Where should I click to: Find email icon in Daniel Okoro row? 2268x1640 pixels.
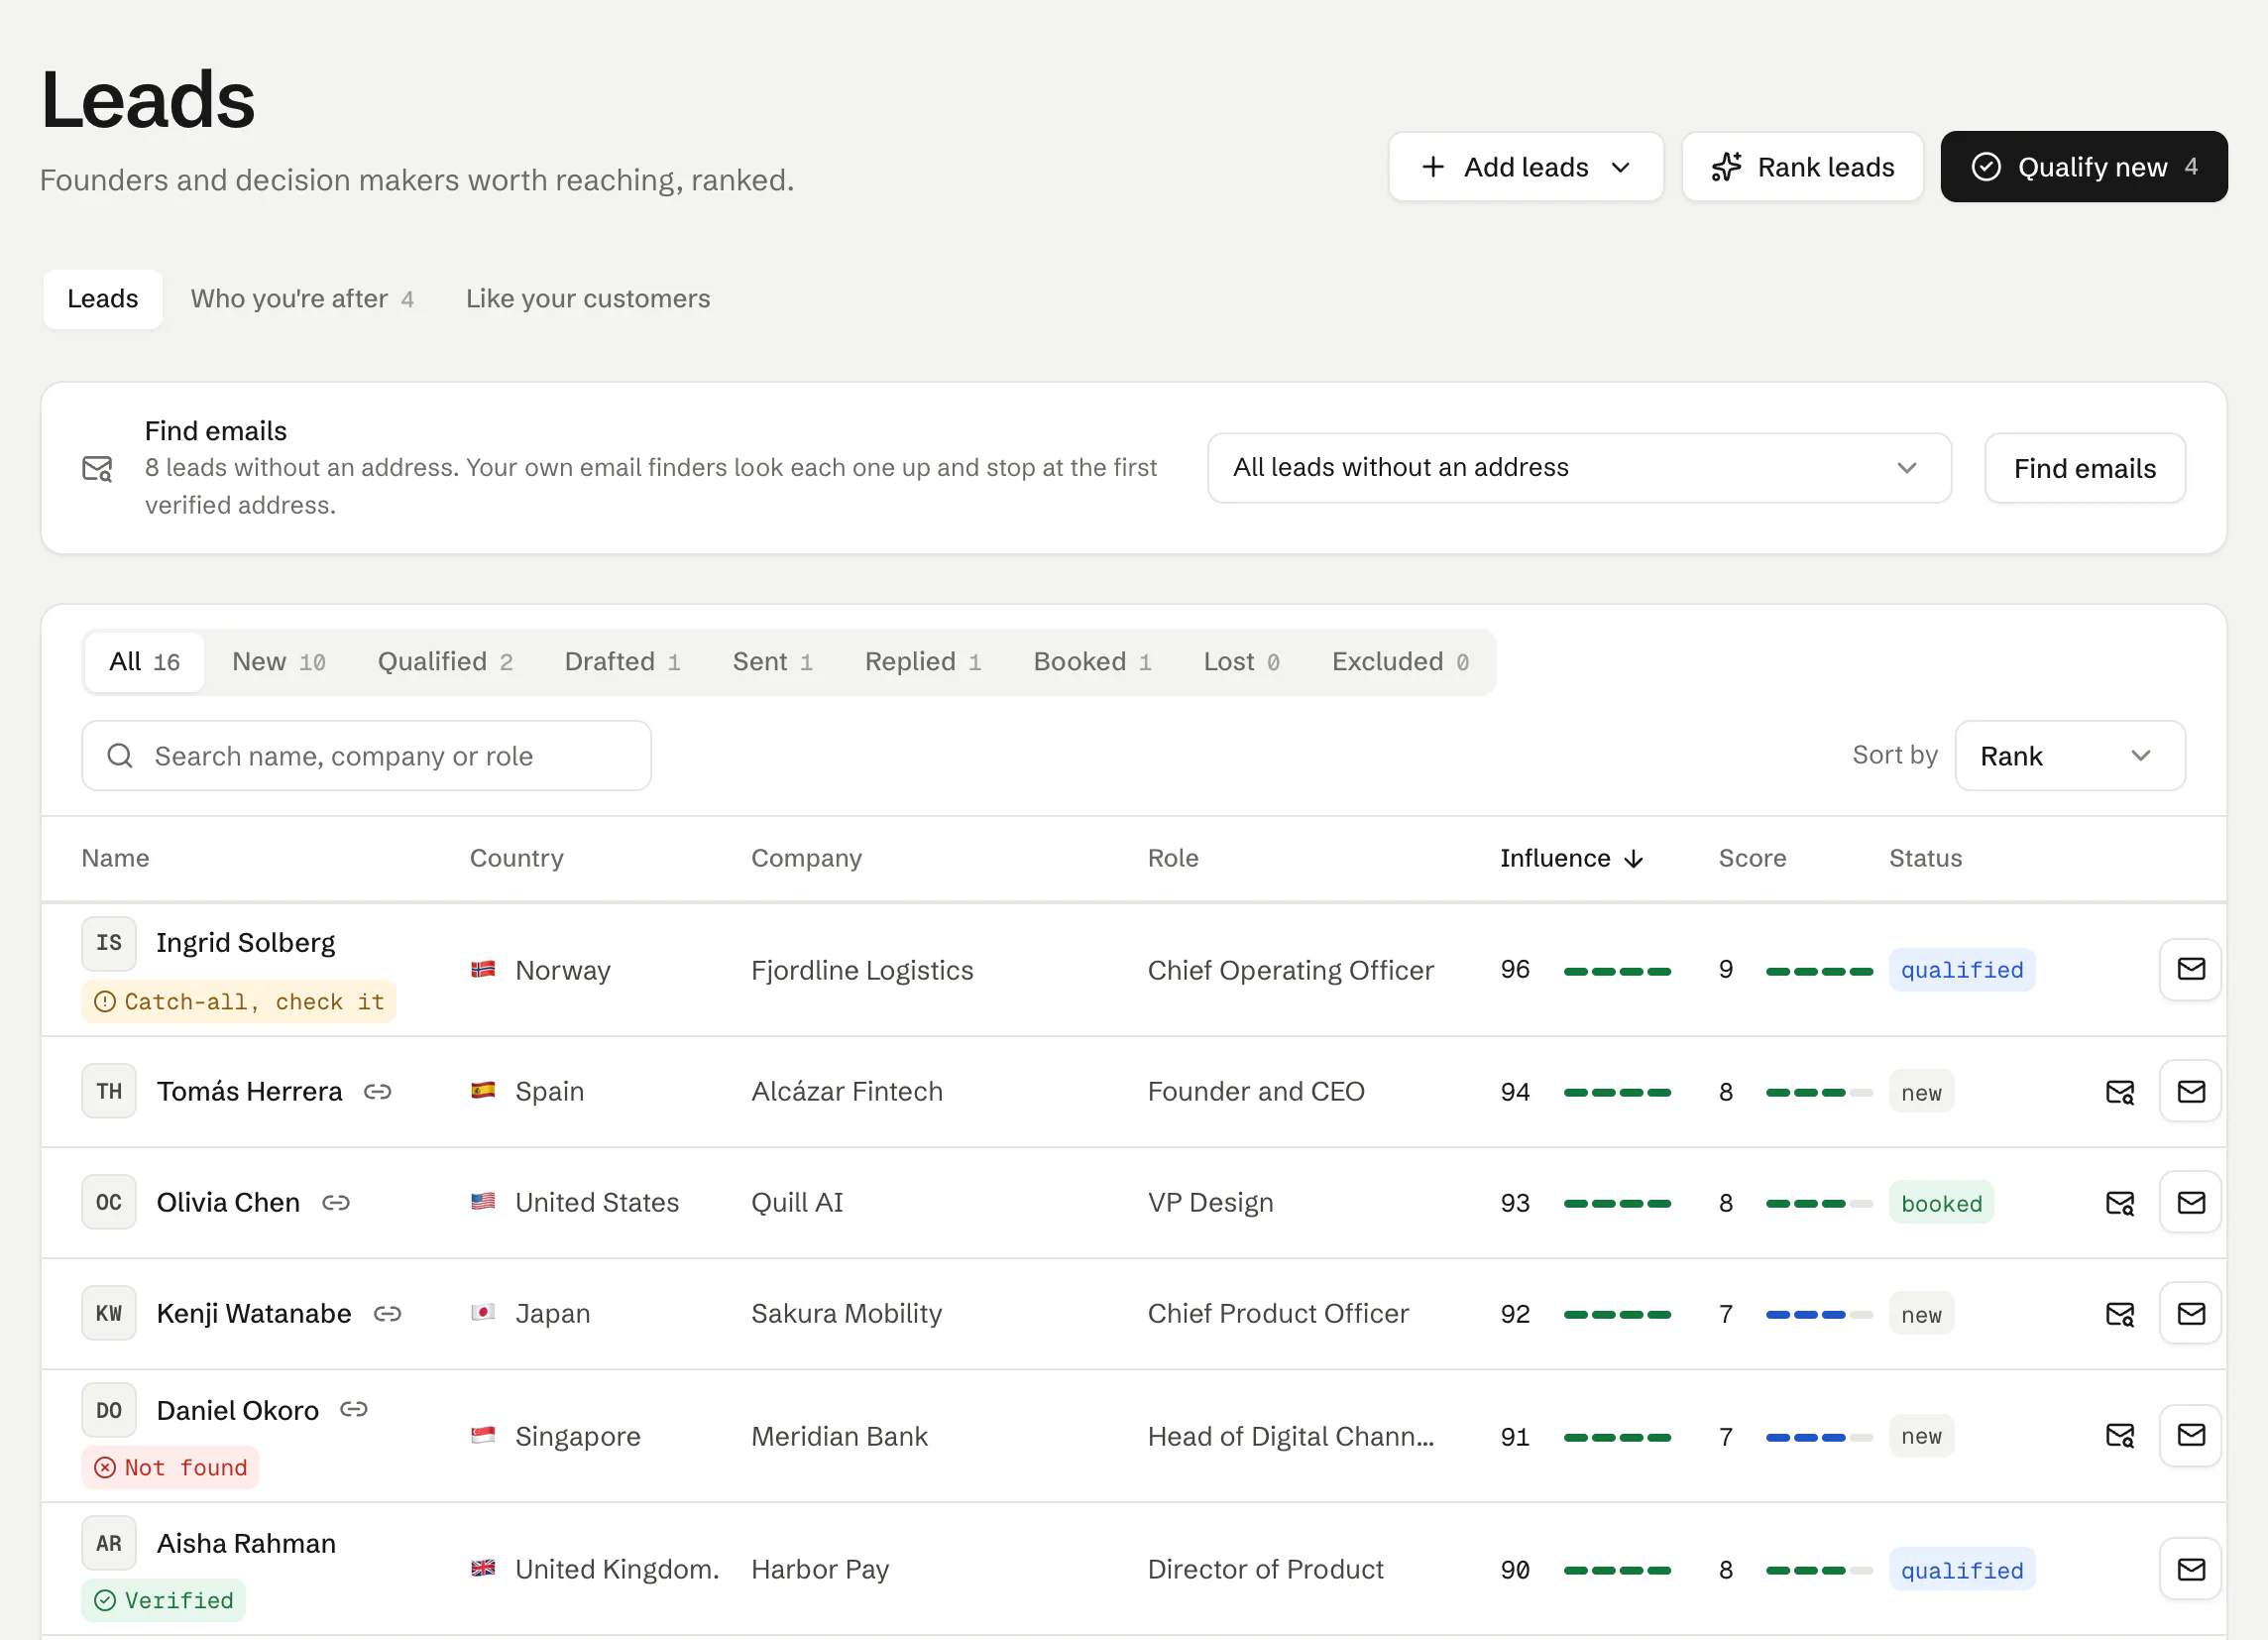coord(2120,1436)
